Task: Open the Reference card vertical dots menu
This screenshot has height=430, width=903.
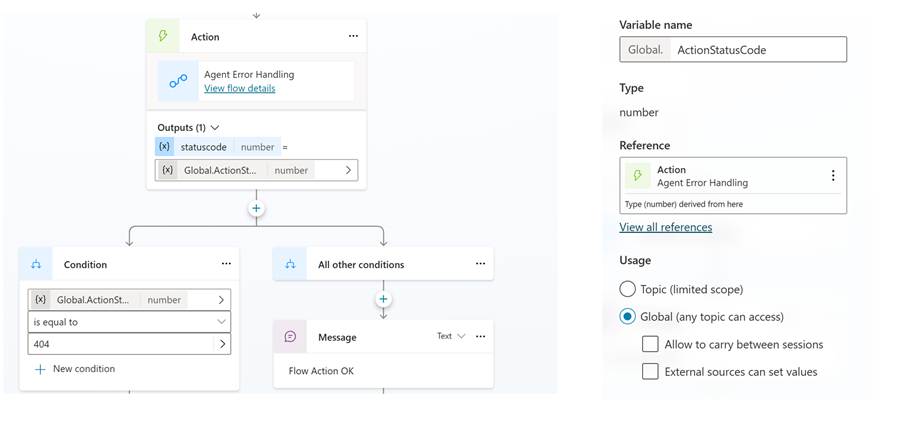Action: coord(832,176)
